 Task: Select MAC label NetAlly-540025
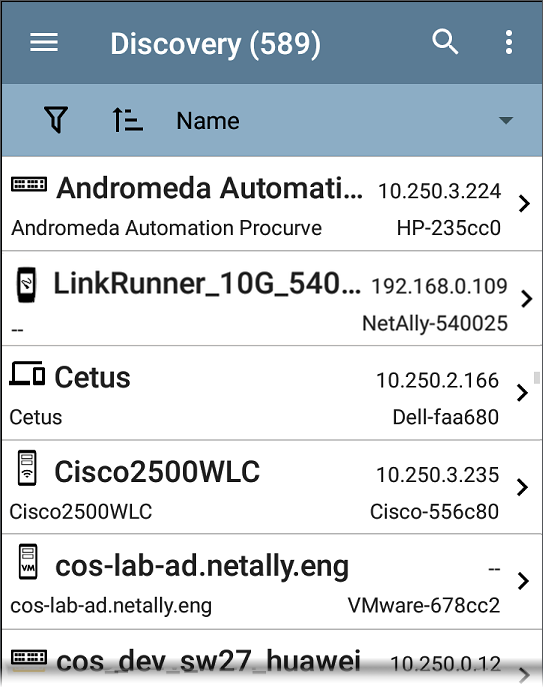click(x=435, y=323)
